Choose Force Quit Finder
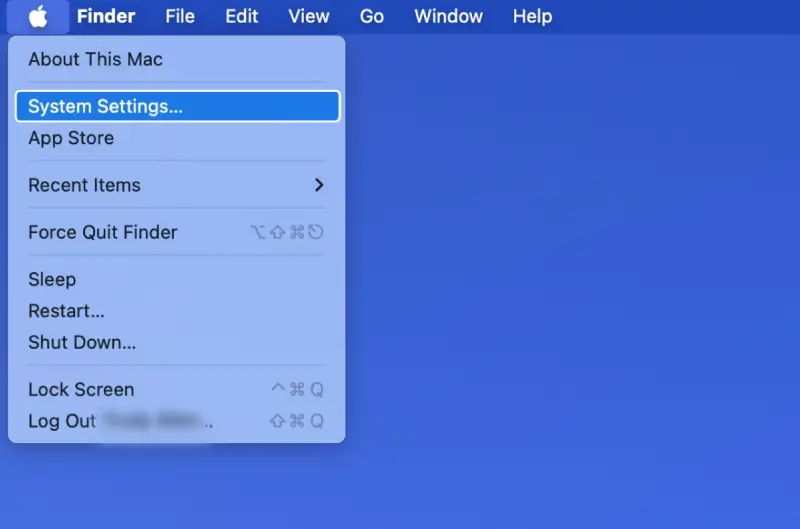 177,232
